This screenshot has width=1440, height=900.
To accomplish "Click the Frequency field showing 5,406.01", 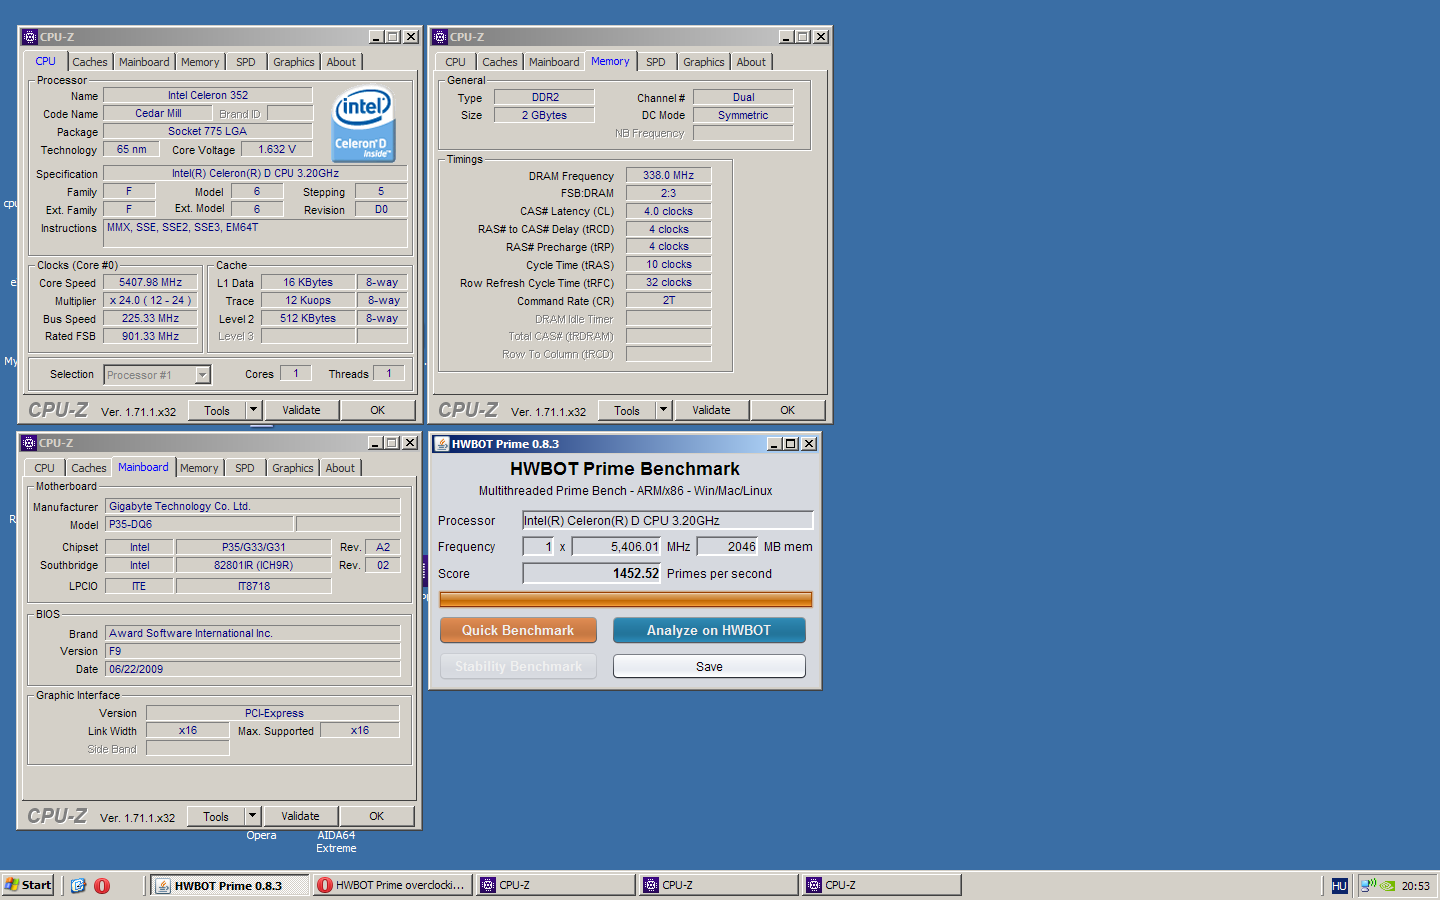I will 616,546.
